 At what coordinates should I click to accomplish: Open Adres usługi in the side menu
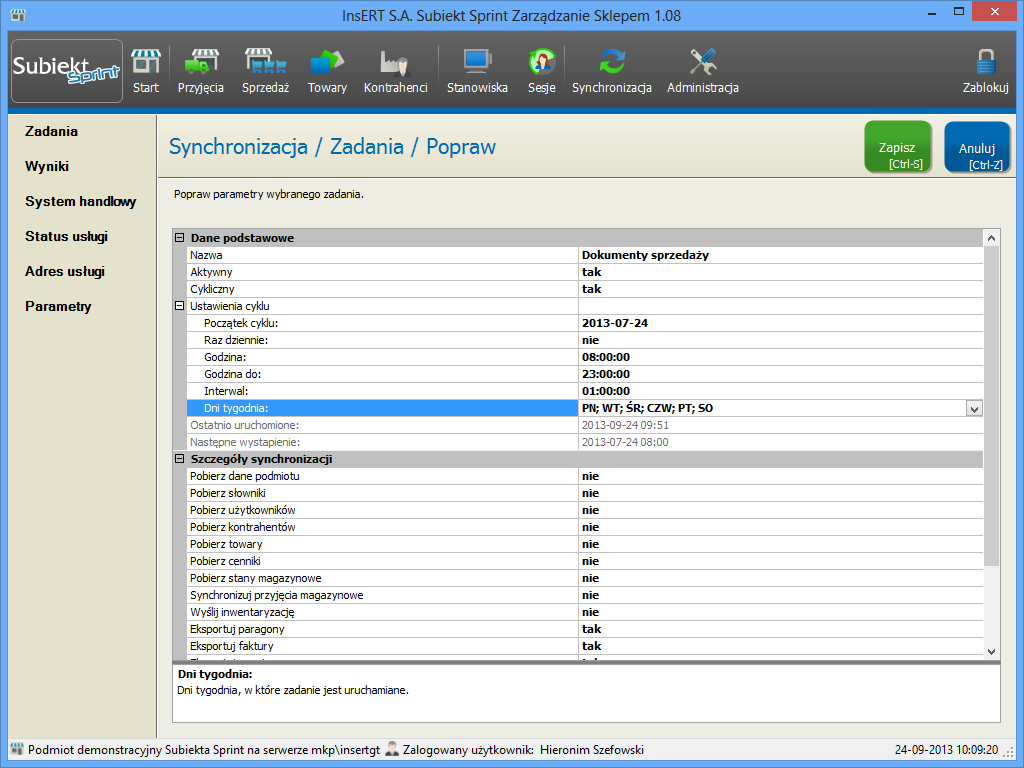[65, 272]
